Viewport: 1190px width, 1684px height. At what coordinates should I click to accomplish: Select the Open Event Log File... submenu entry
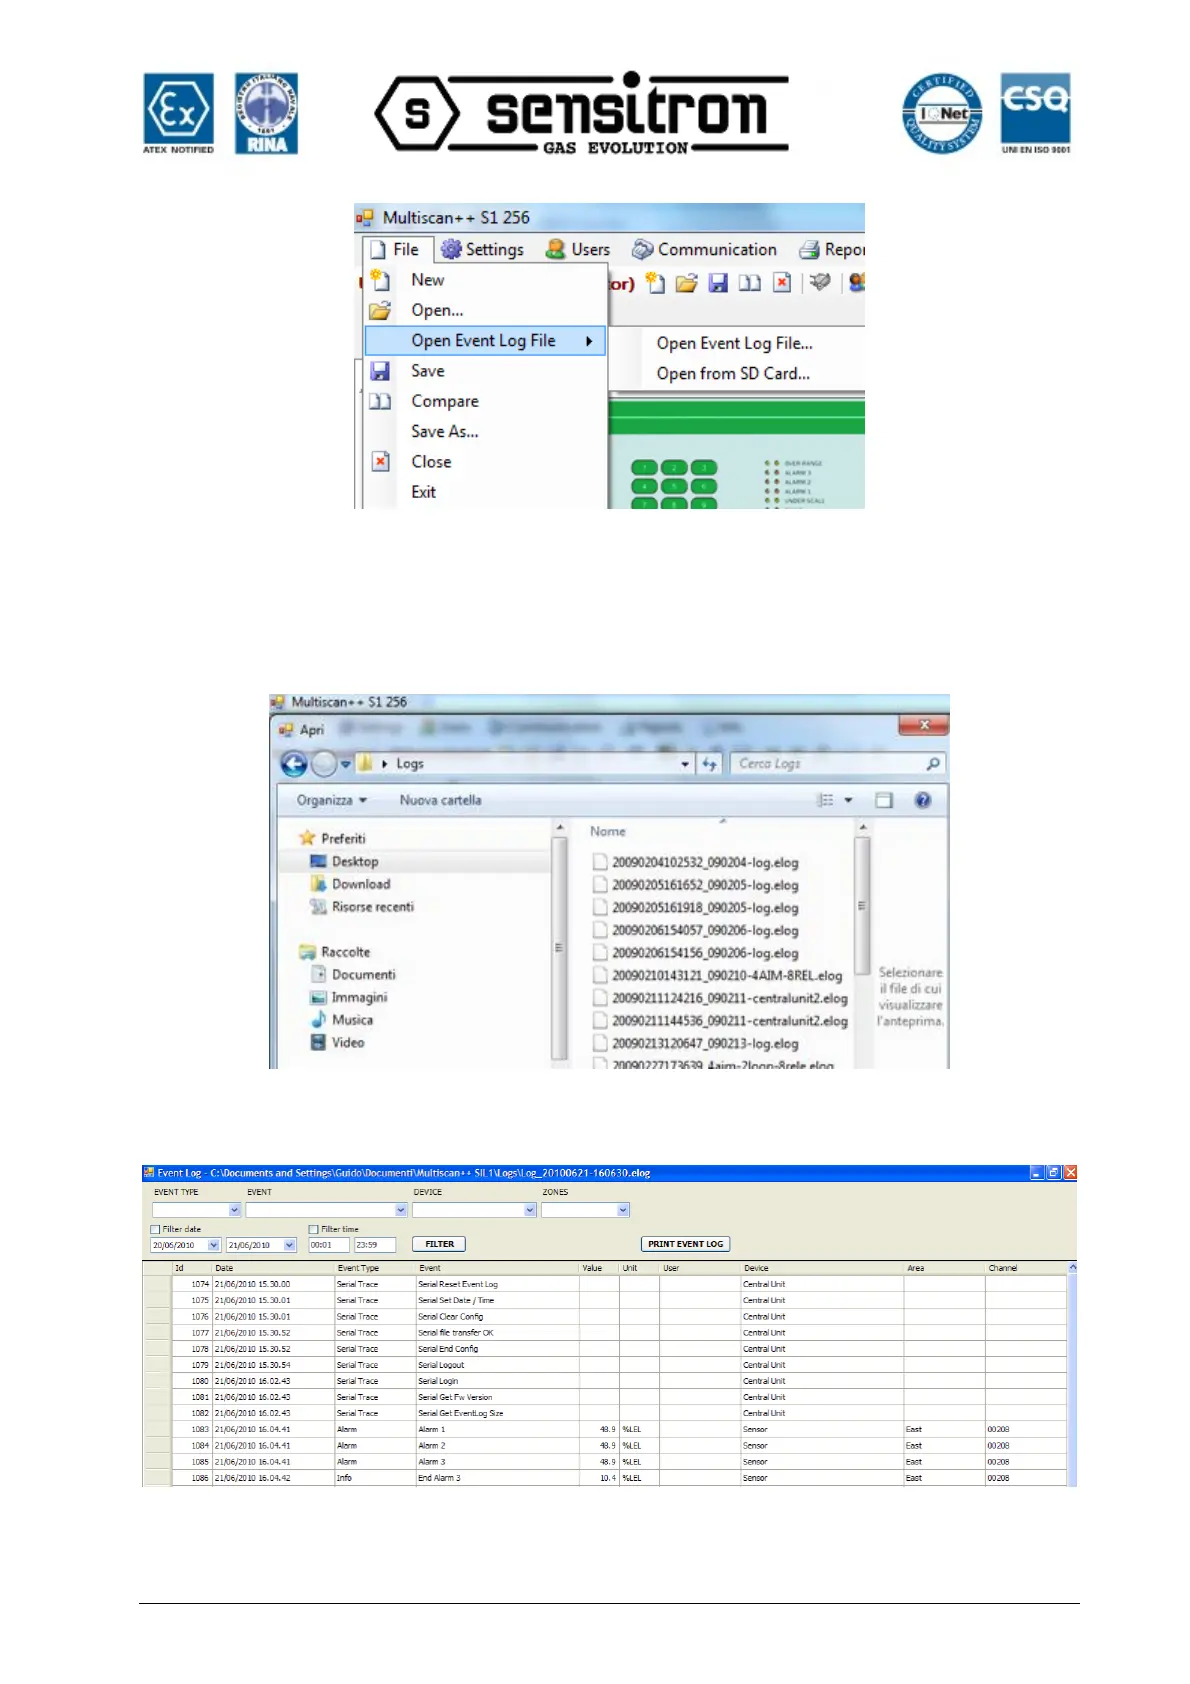click(x=735, y=343)
